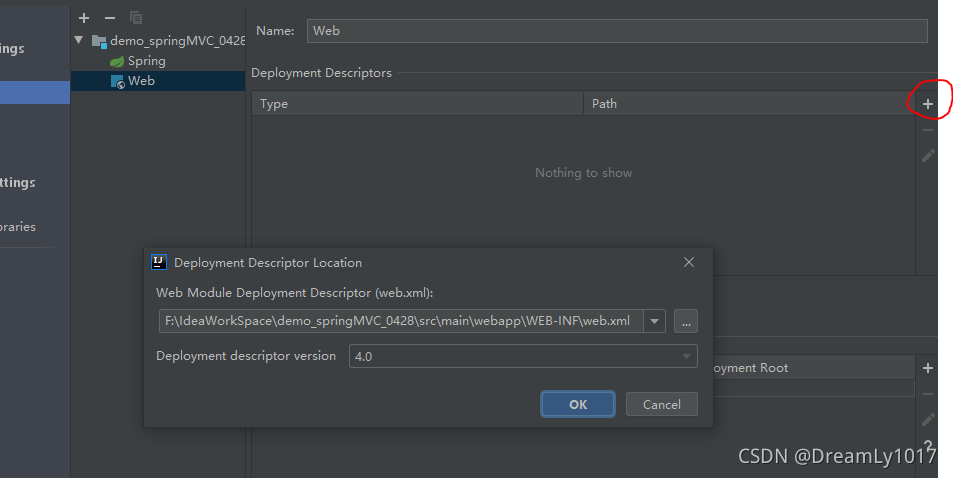953x478 pixels.
Task: Click the help question mark icon
Action: coord(928,446)
